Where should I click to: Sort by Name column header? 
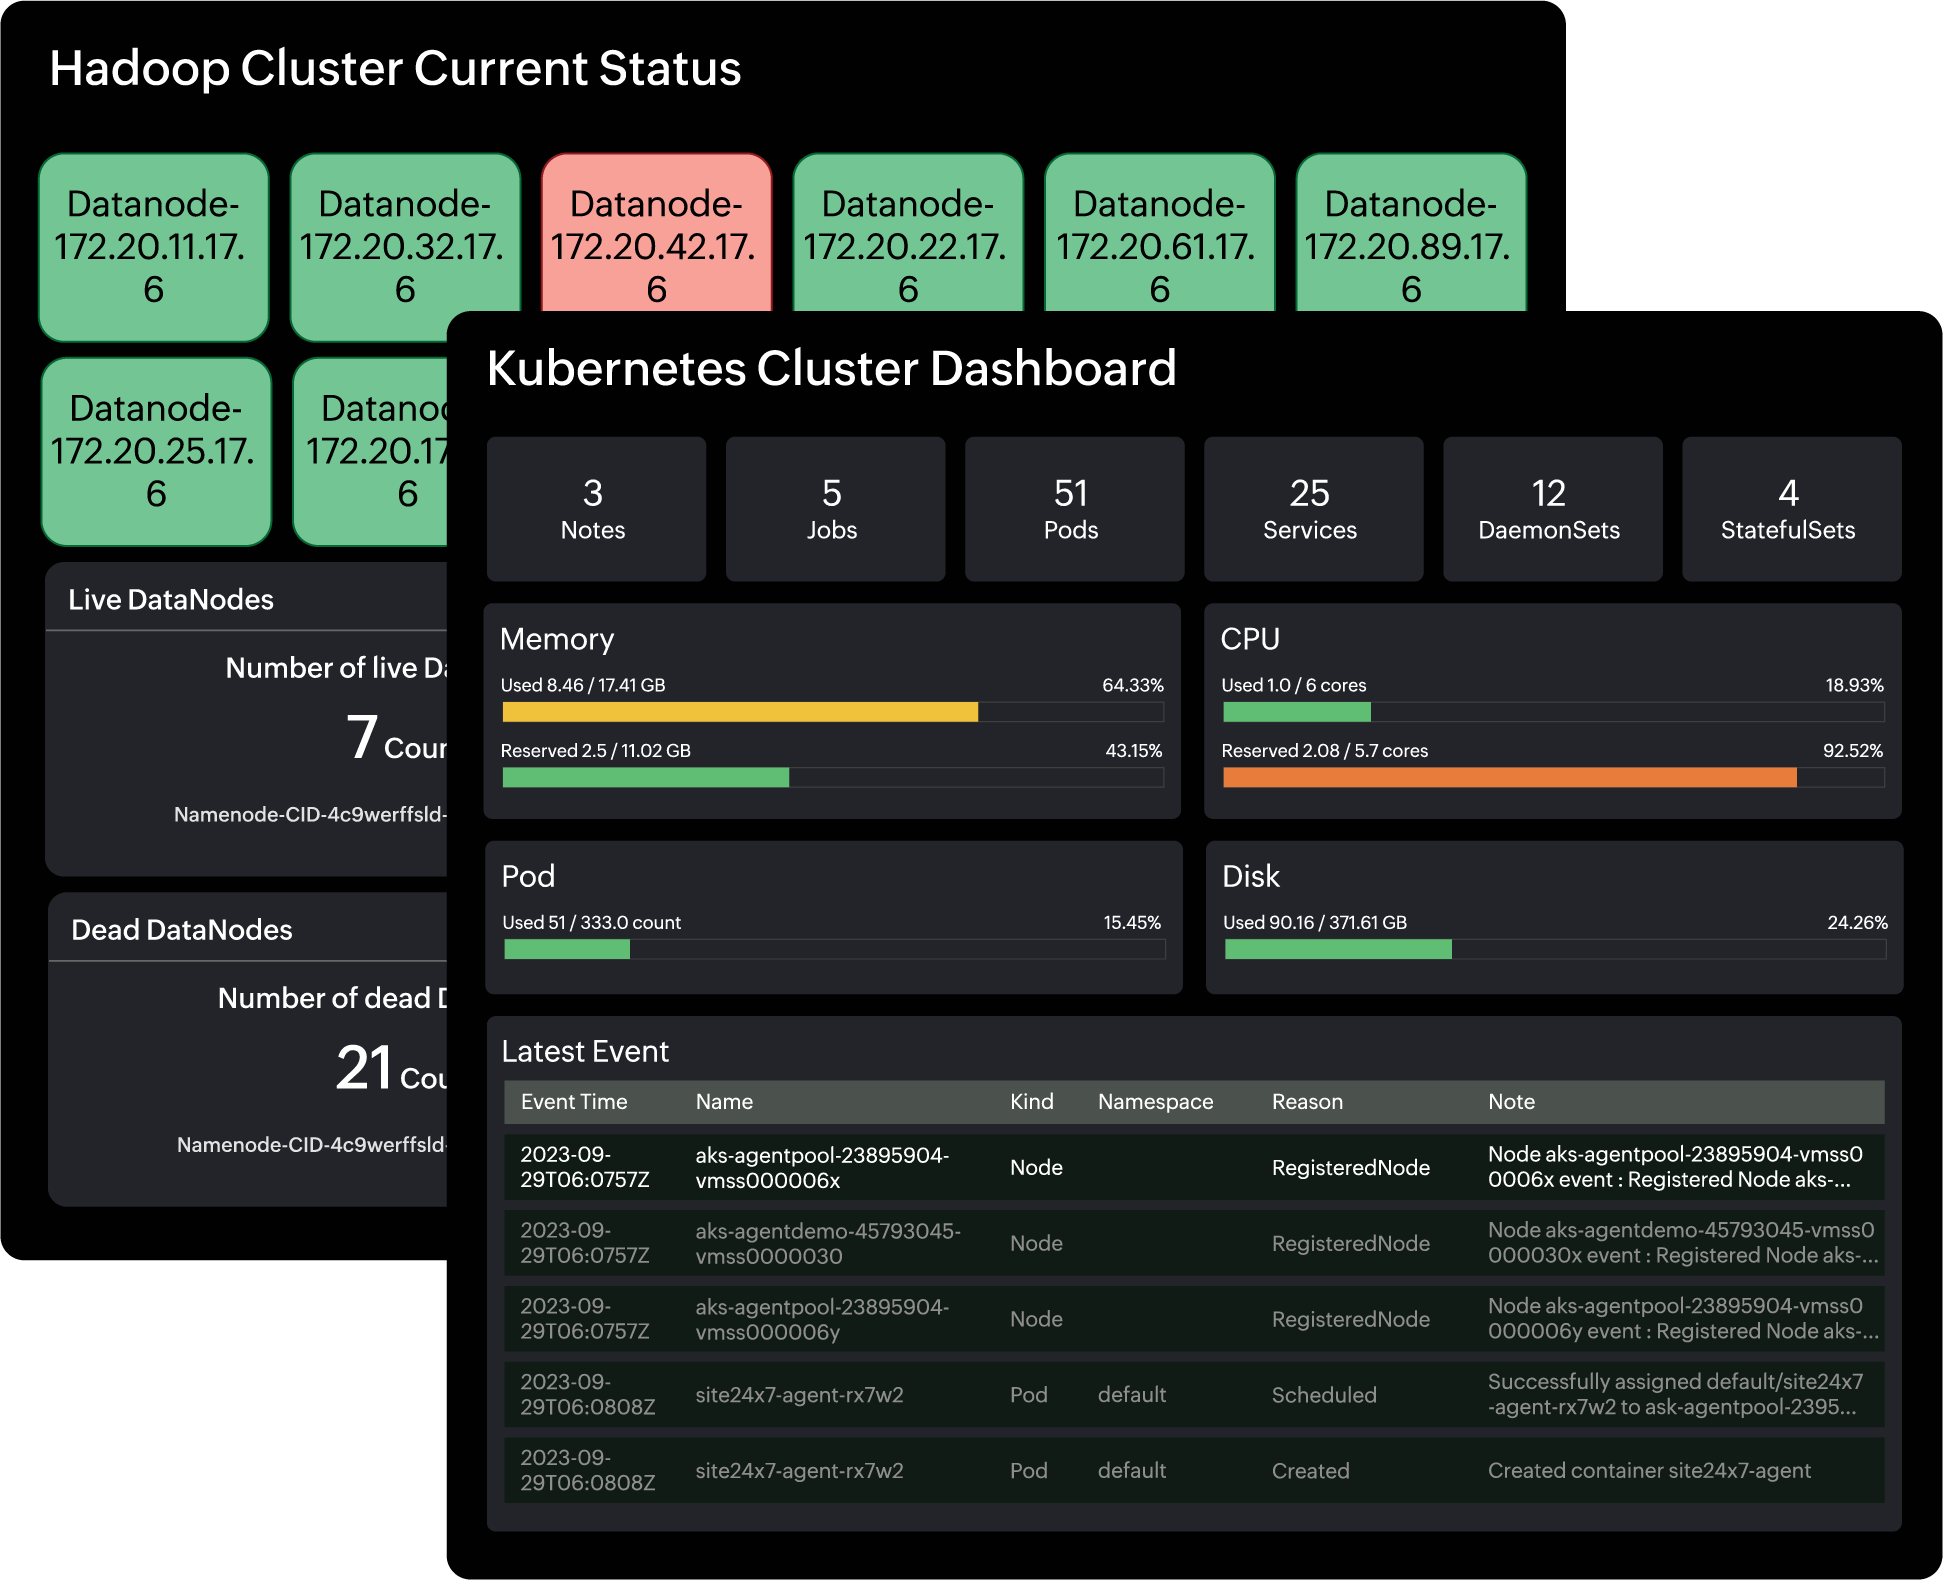click(x=724, y=1101)
